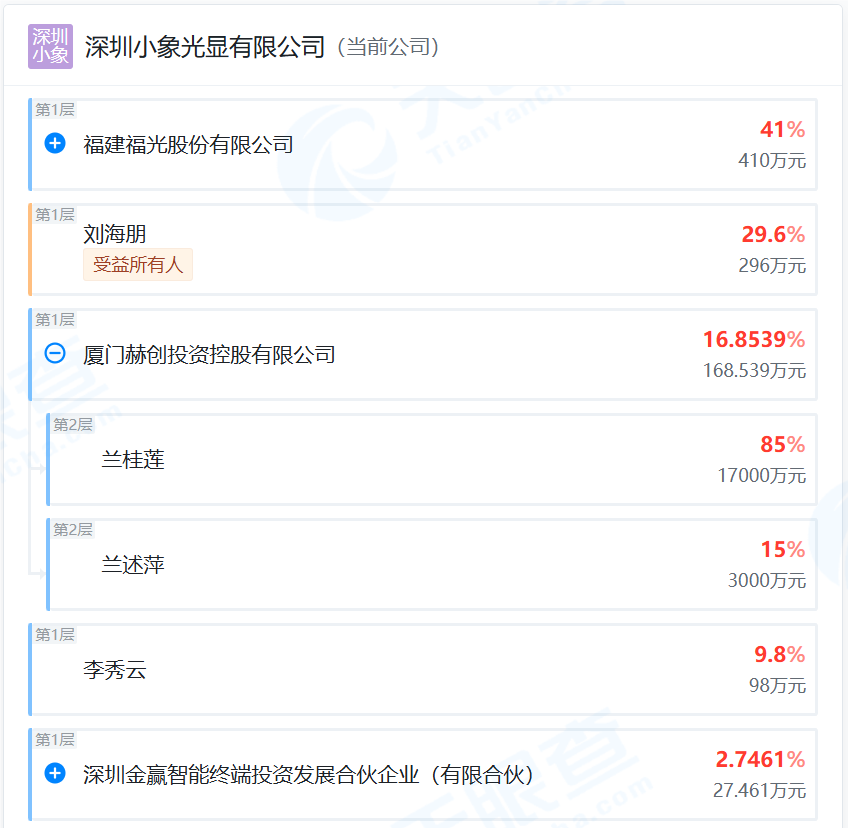
Task: Expand 福建福光股份有限公司 shareholder node
Action: (x=55, y=144)
